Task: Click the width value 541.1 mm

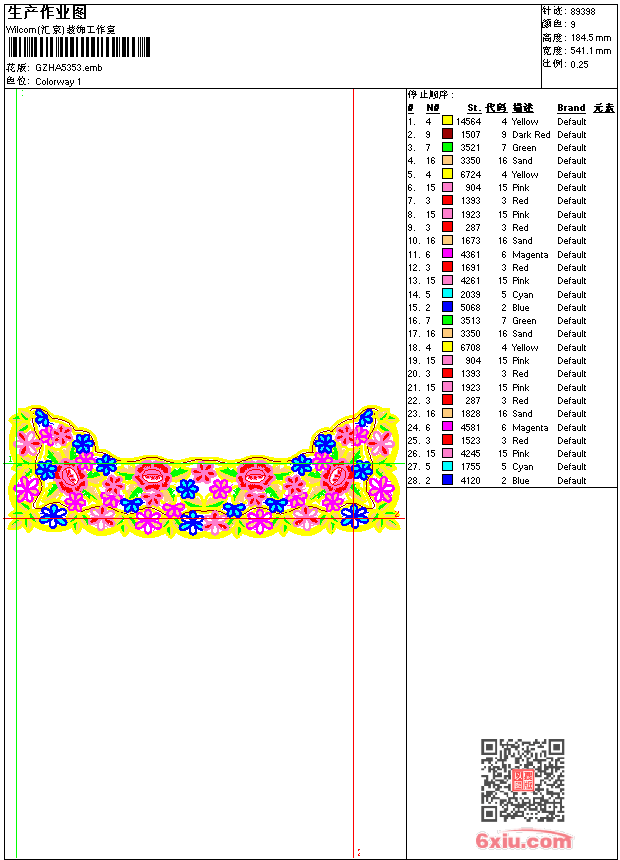Action: click(591, 51)
